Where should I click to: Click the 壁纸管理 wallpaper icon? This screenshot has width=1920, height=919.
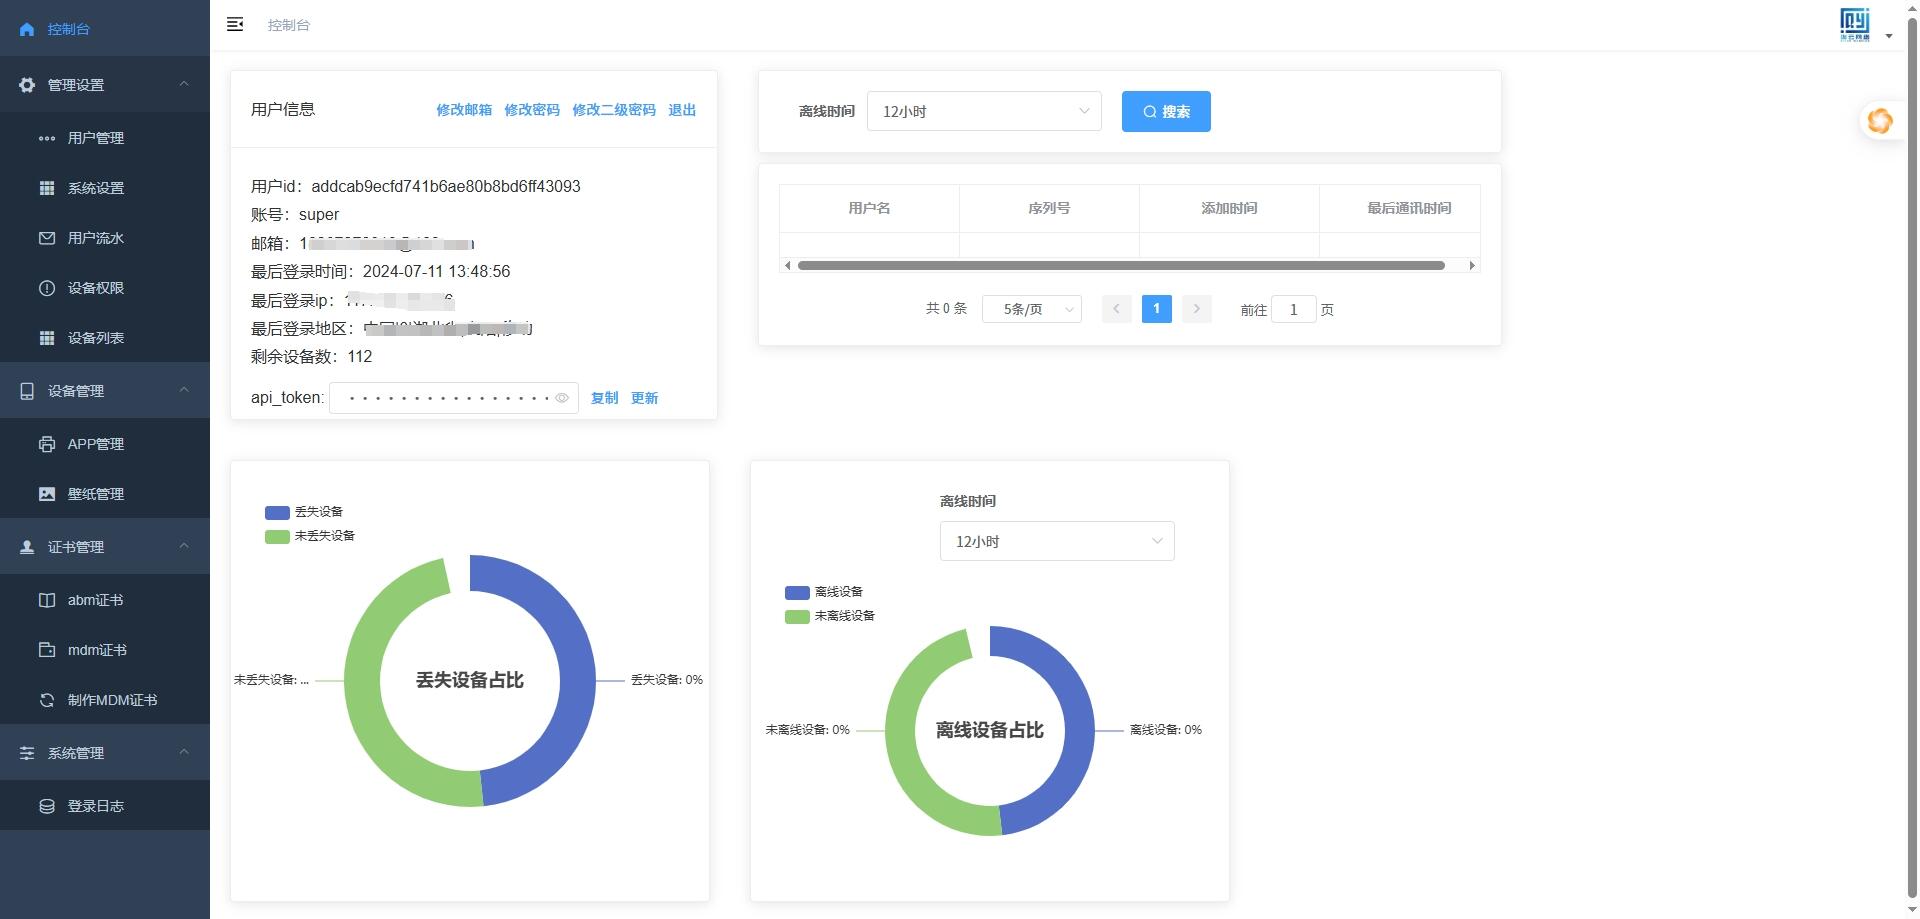[x=47, y=493]
